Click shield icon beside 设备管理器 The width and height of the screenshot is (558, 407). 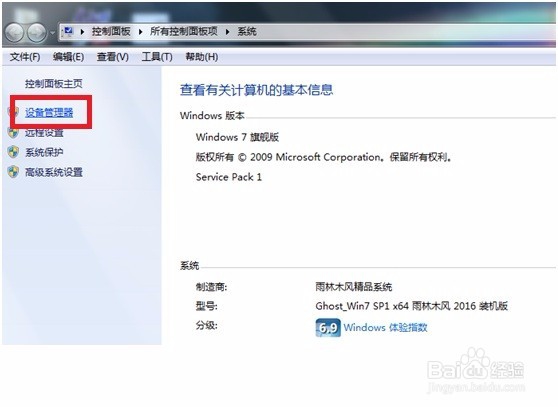[x=14, y=112]
